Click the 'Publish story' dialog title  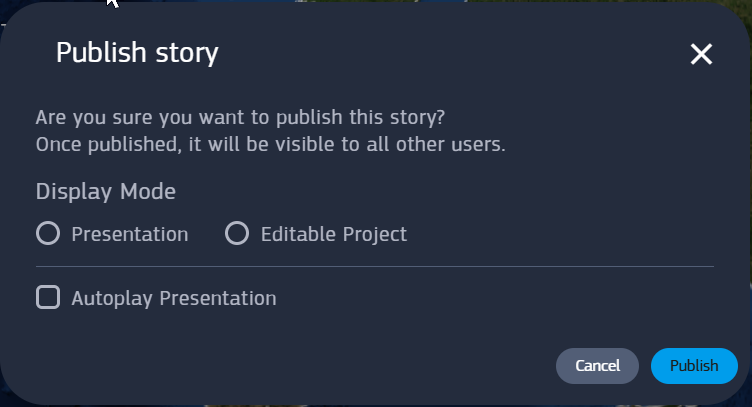pos(137,52)
